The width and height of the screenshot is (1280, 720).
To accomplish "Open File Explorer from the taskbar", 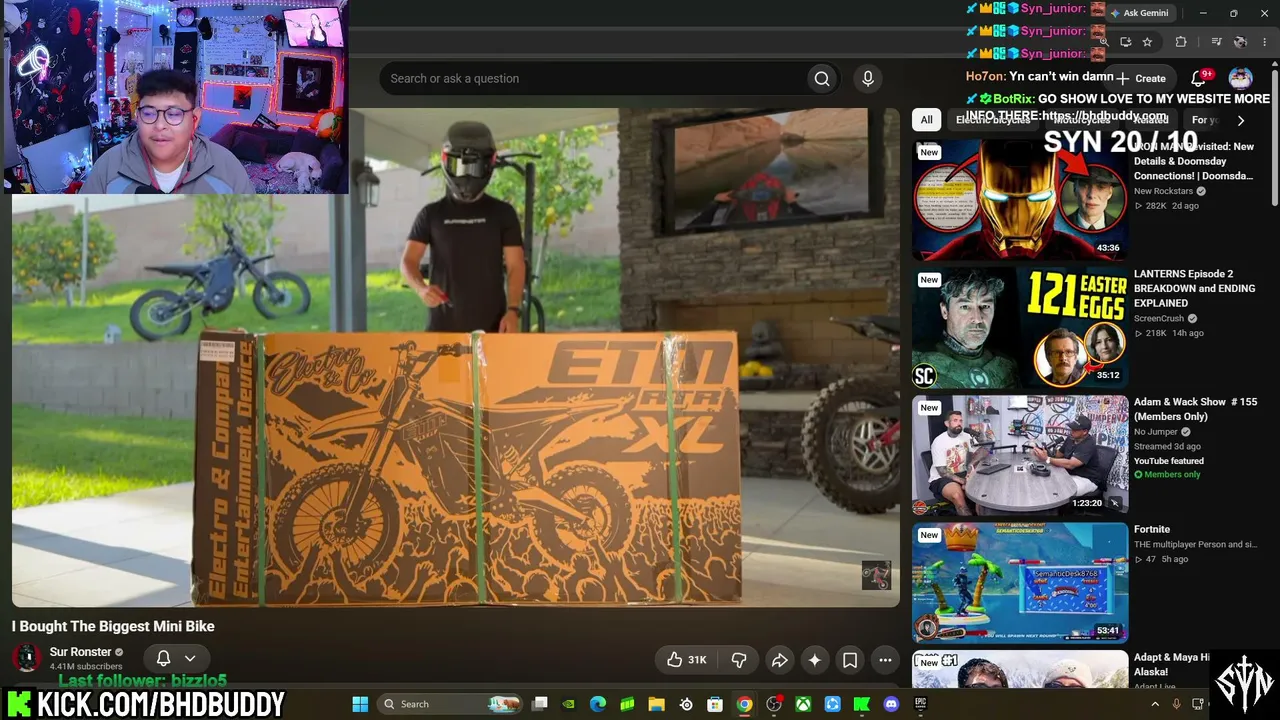I will coord(656,704).
